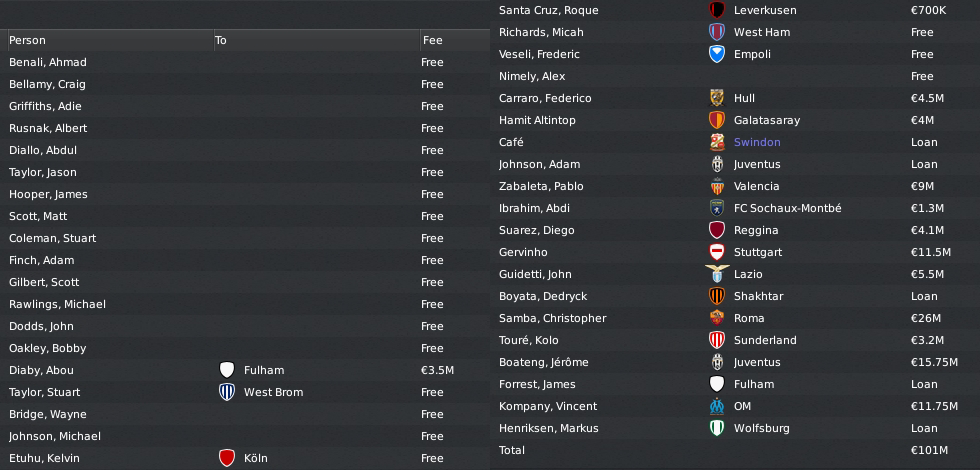
Task: Open the Wolfsburg club name
Action: click(x=761, y=428)
